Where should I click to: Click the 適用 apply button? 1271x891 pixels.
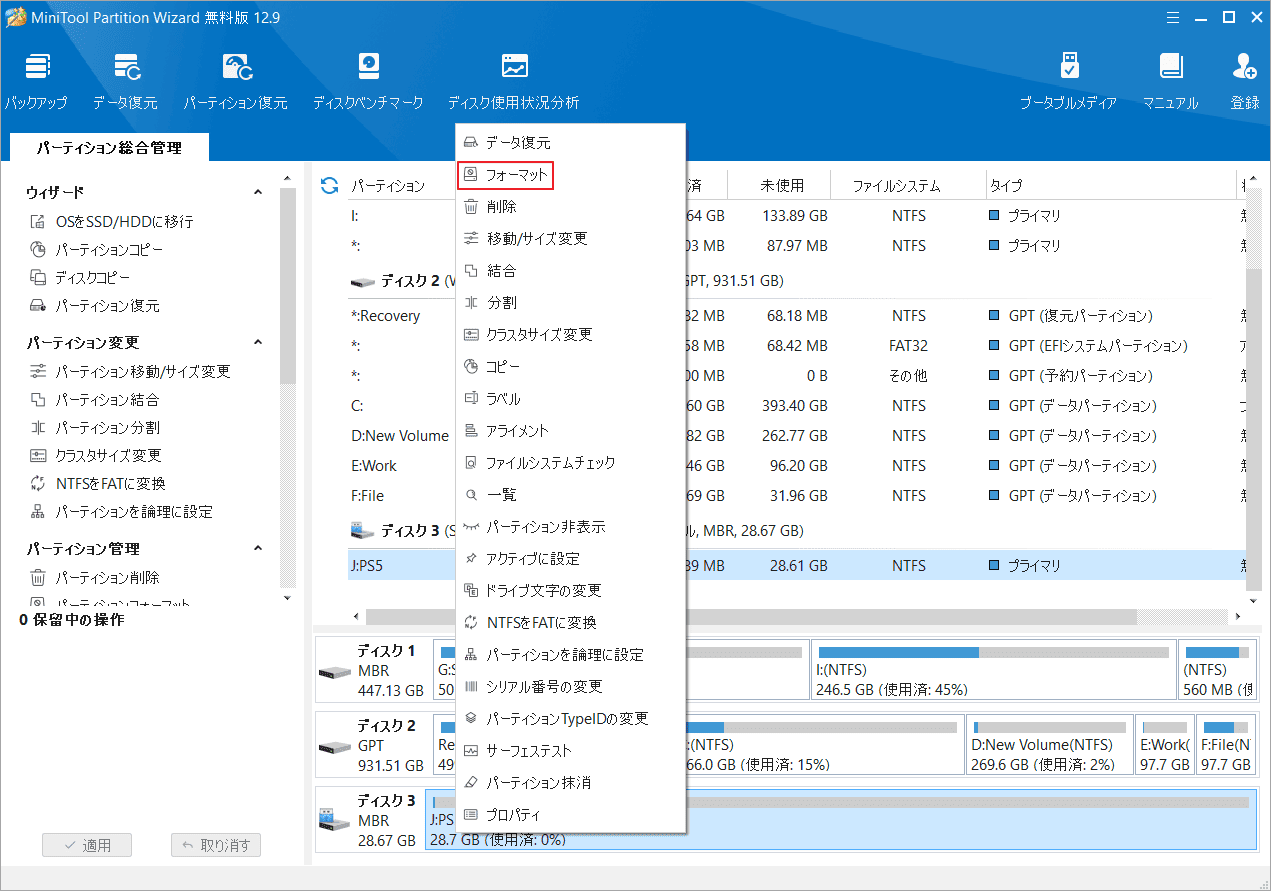click(87, 845)
